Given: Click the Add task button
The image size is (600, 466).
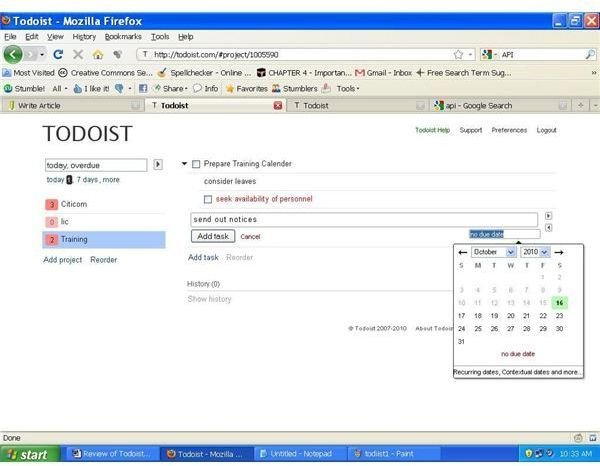Looking at the screenshot, I should [x=213, y=236].
